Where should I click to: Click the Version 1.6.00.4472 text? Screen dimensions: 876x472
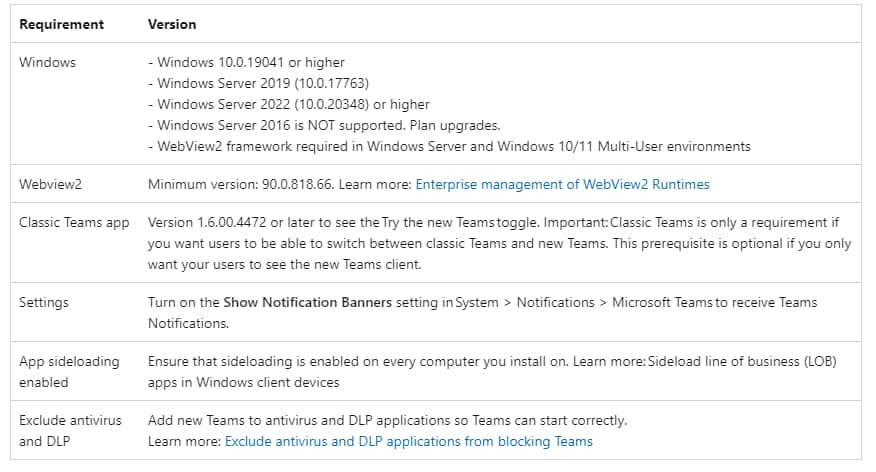220,222
